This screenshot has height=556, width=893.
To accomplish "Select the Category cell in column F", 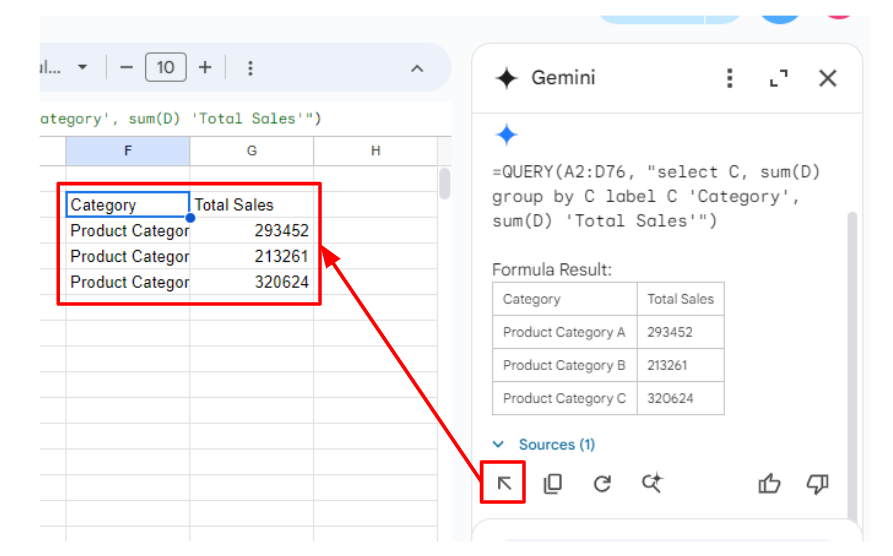I will 128,205.
